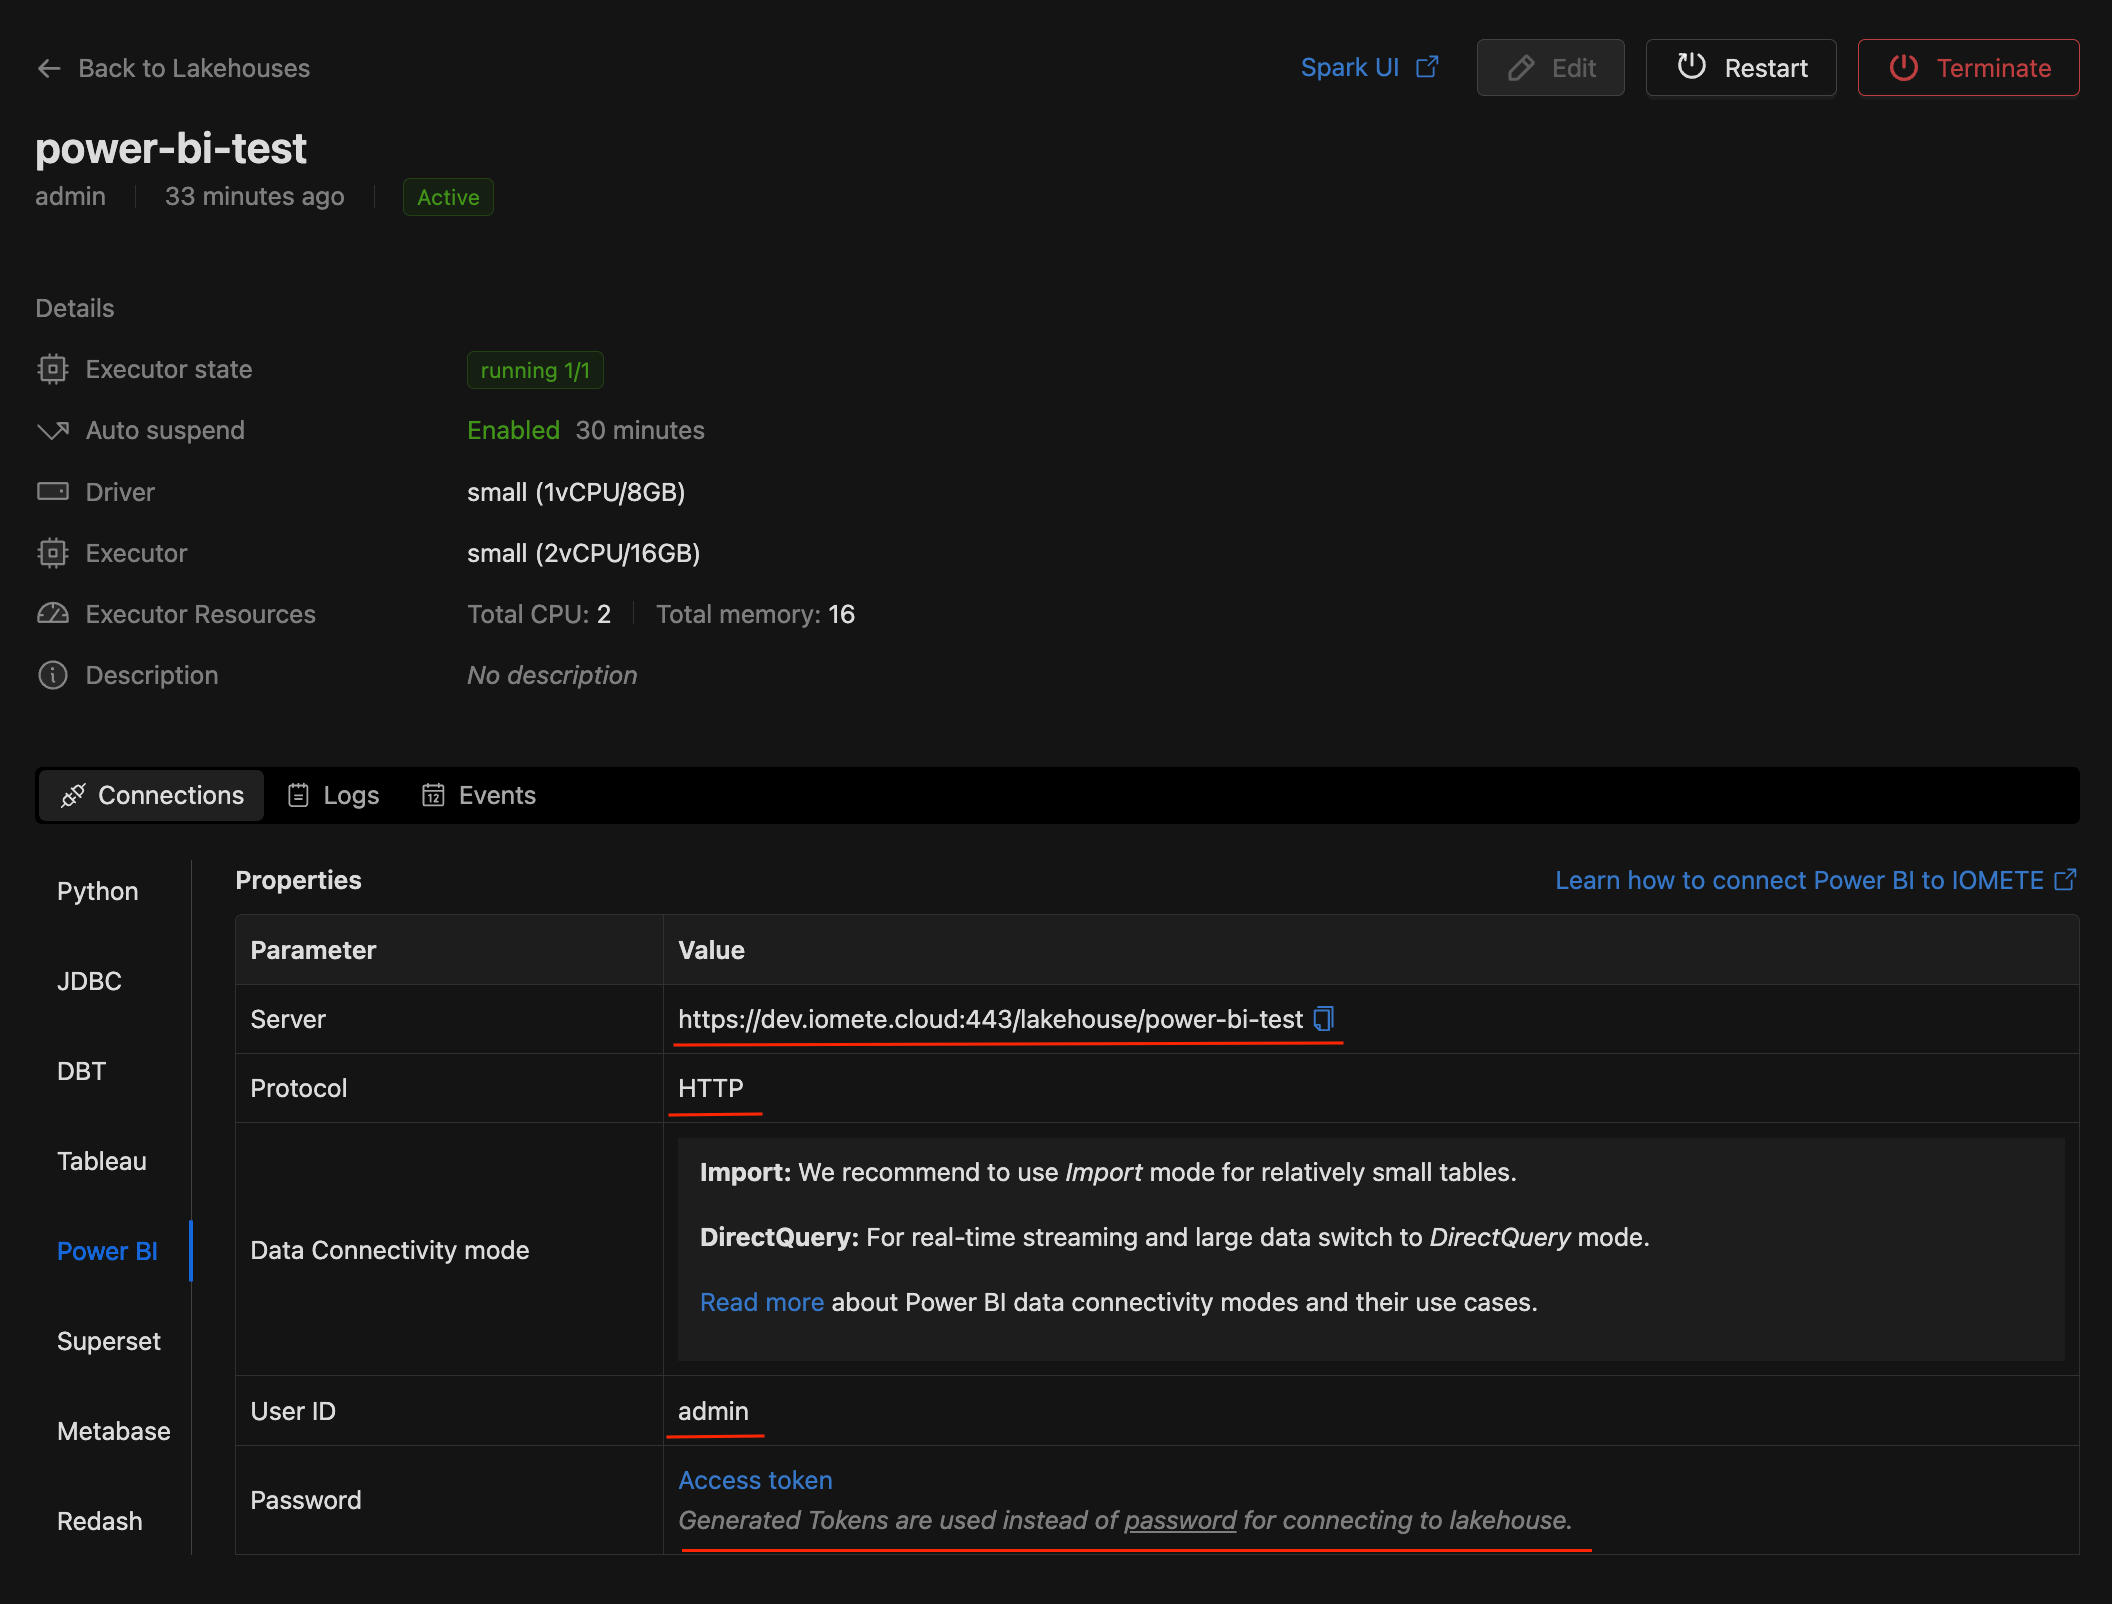
Task: Click the Active status badge
Action: [x=448, y=197]
